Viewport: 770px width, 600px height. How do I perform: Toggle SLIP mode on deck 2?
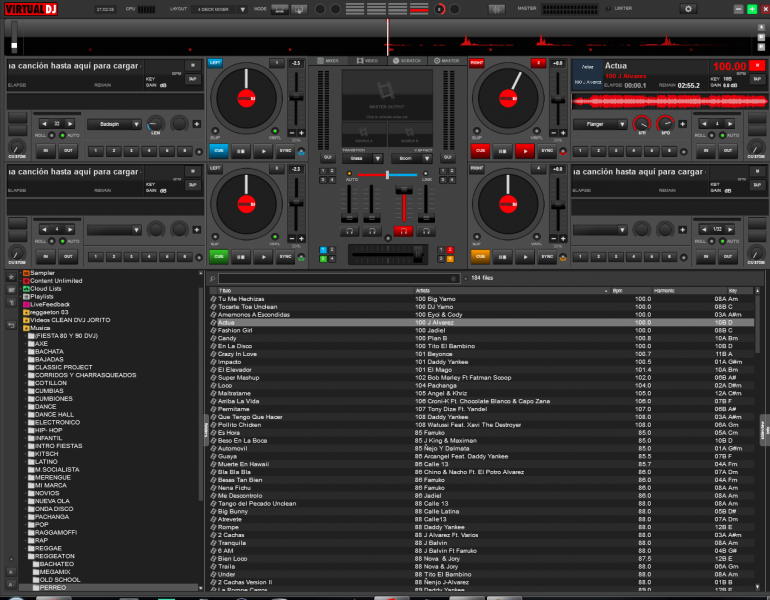476,131
